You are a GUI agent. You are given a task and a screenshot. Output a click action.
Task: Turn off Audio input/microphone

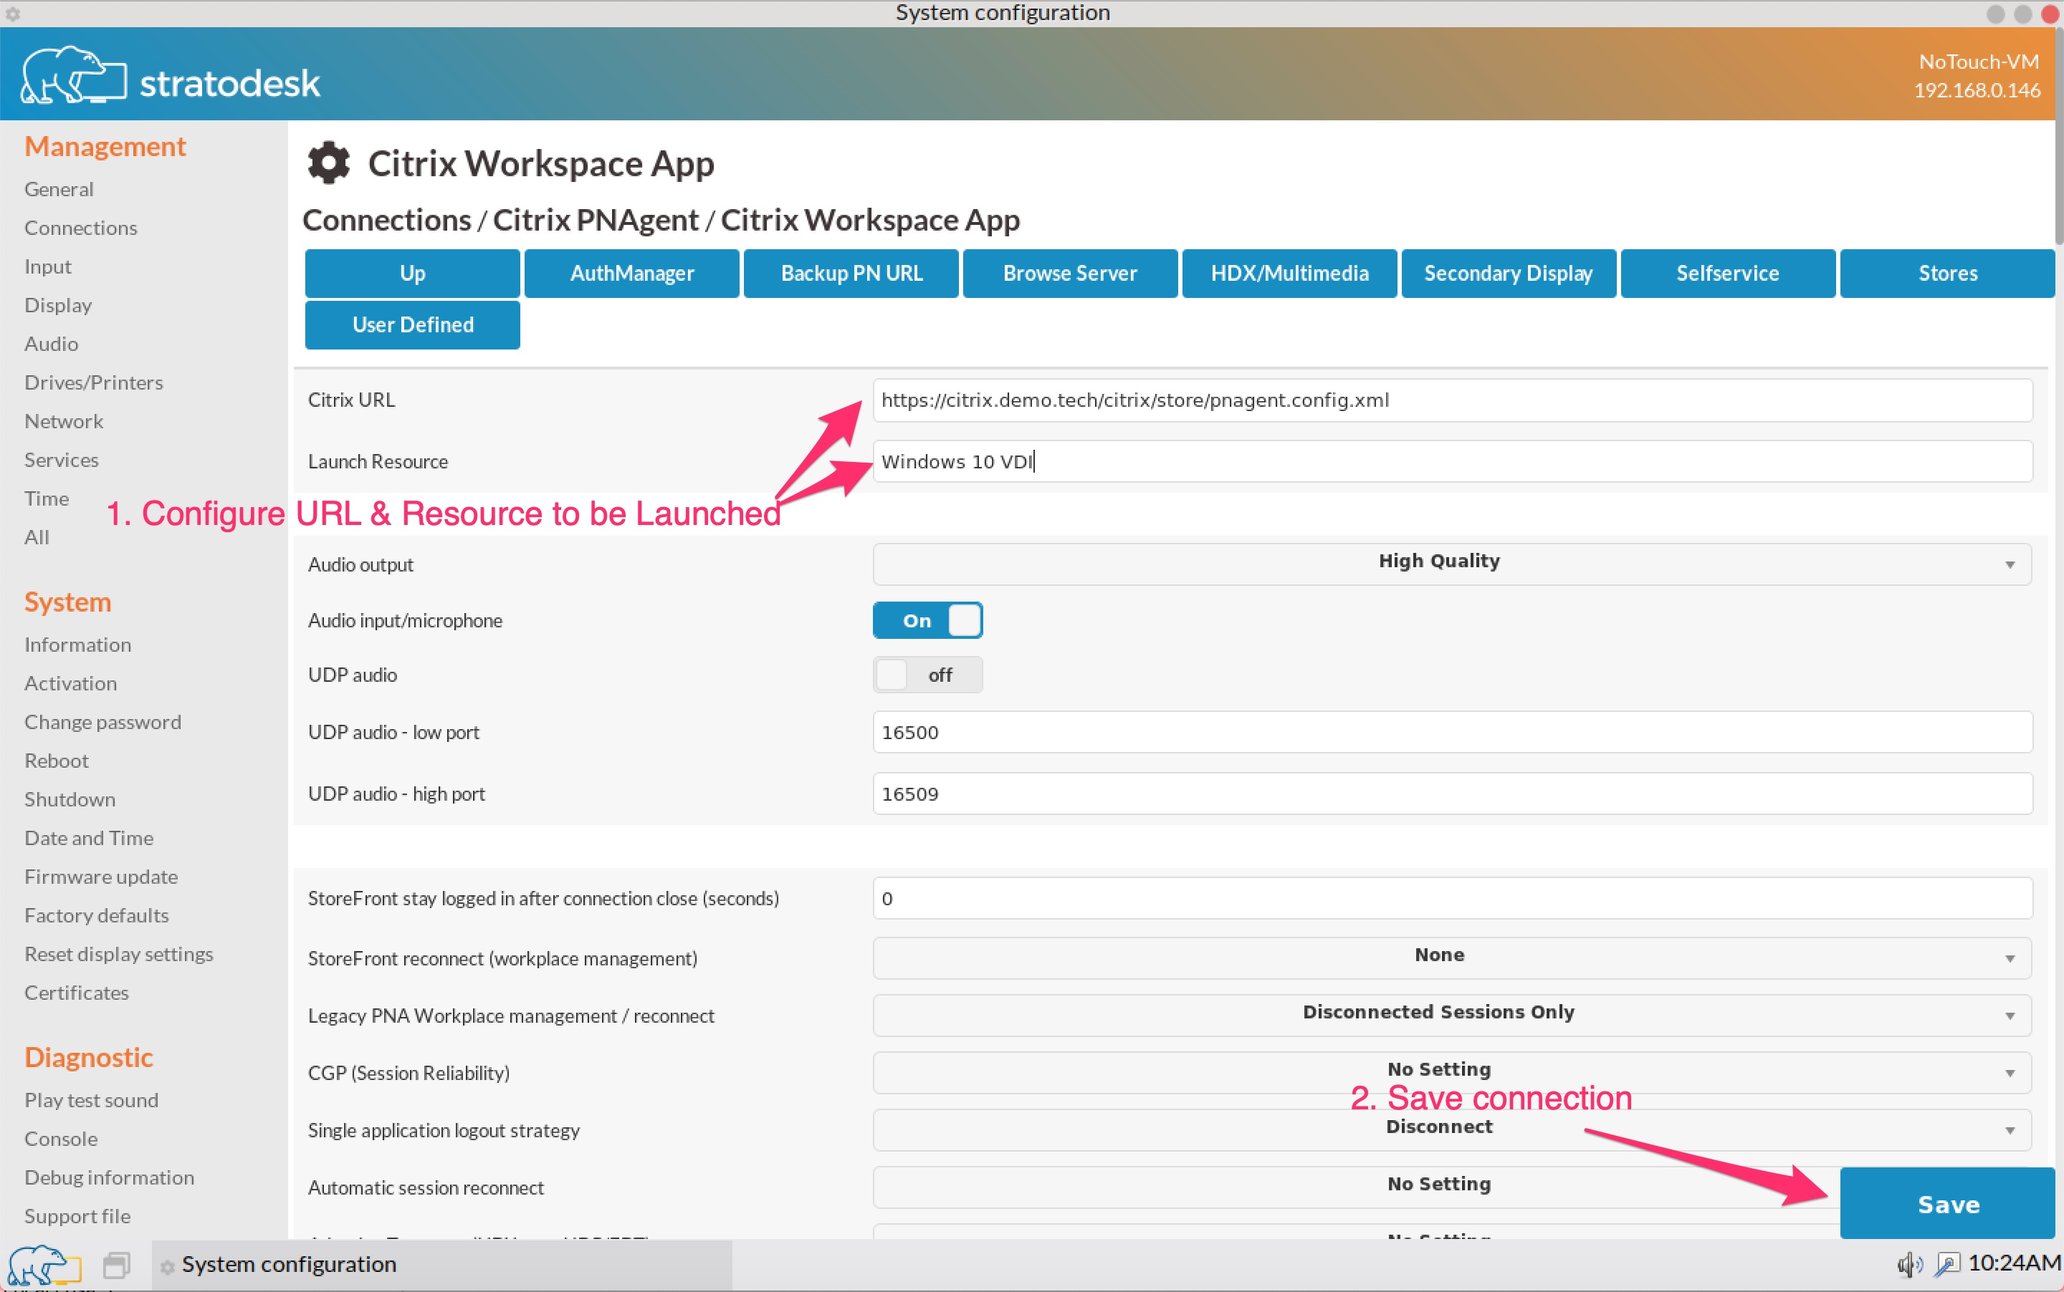click(x=927, y=620)
